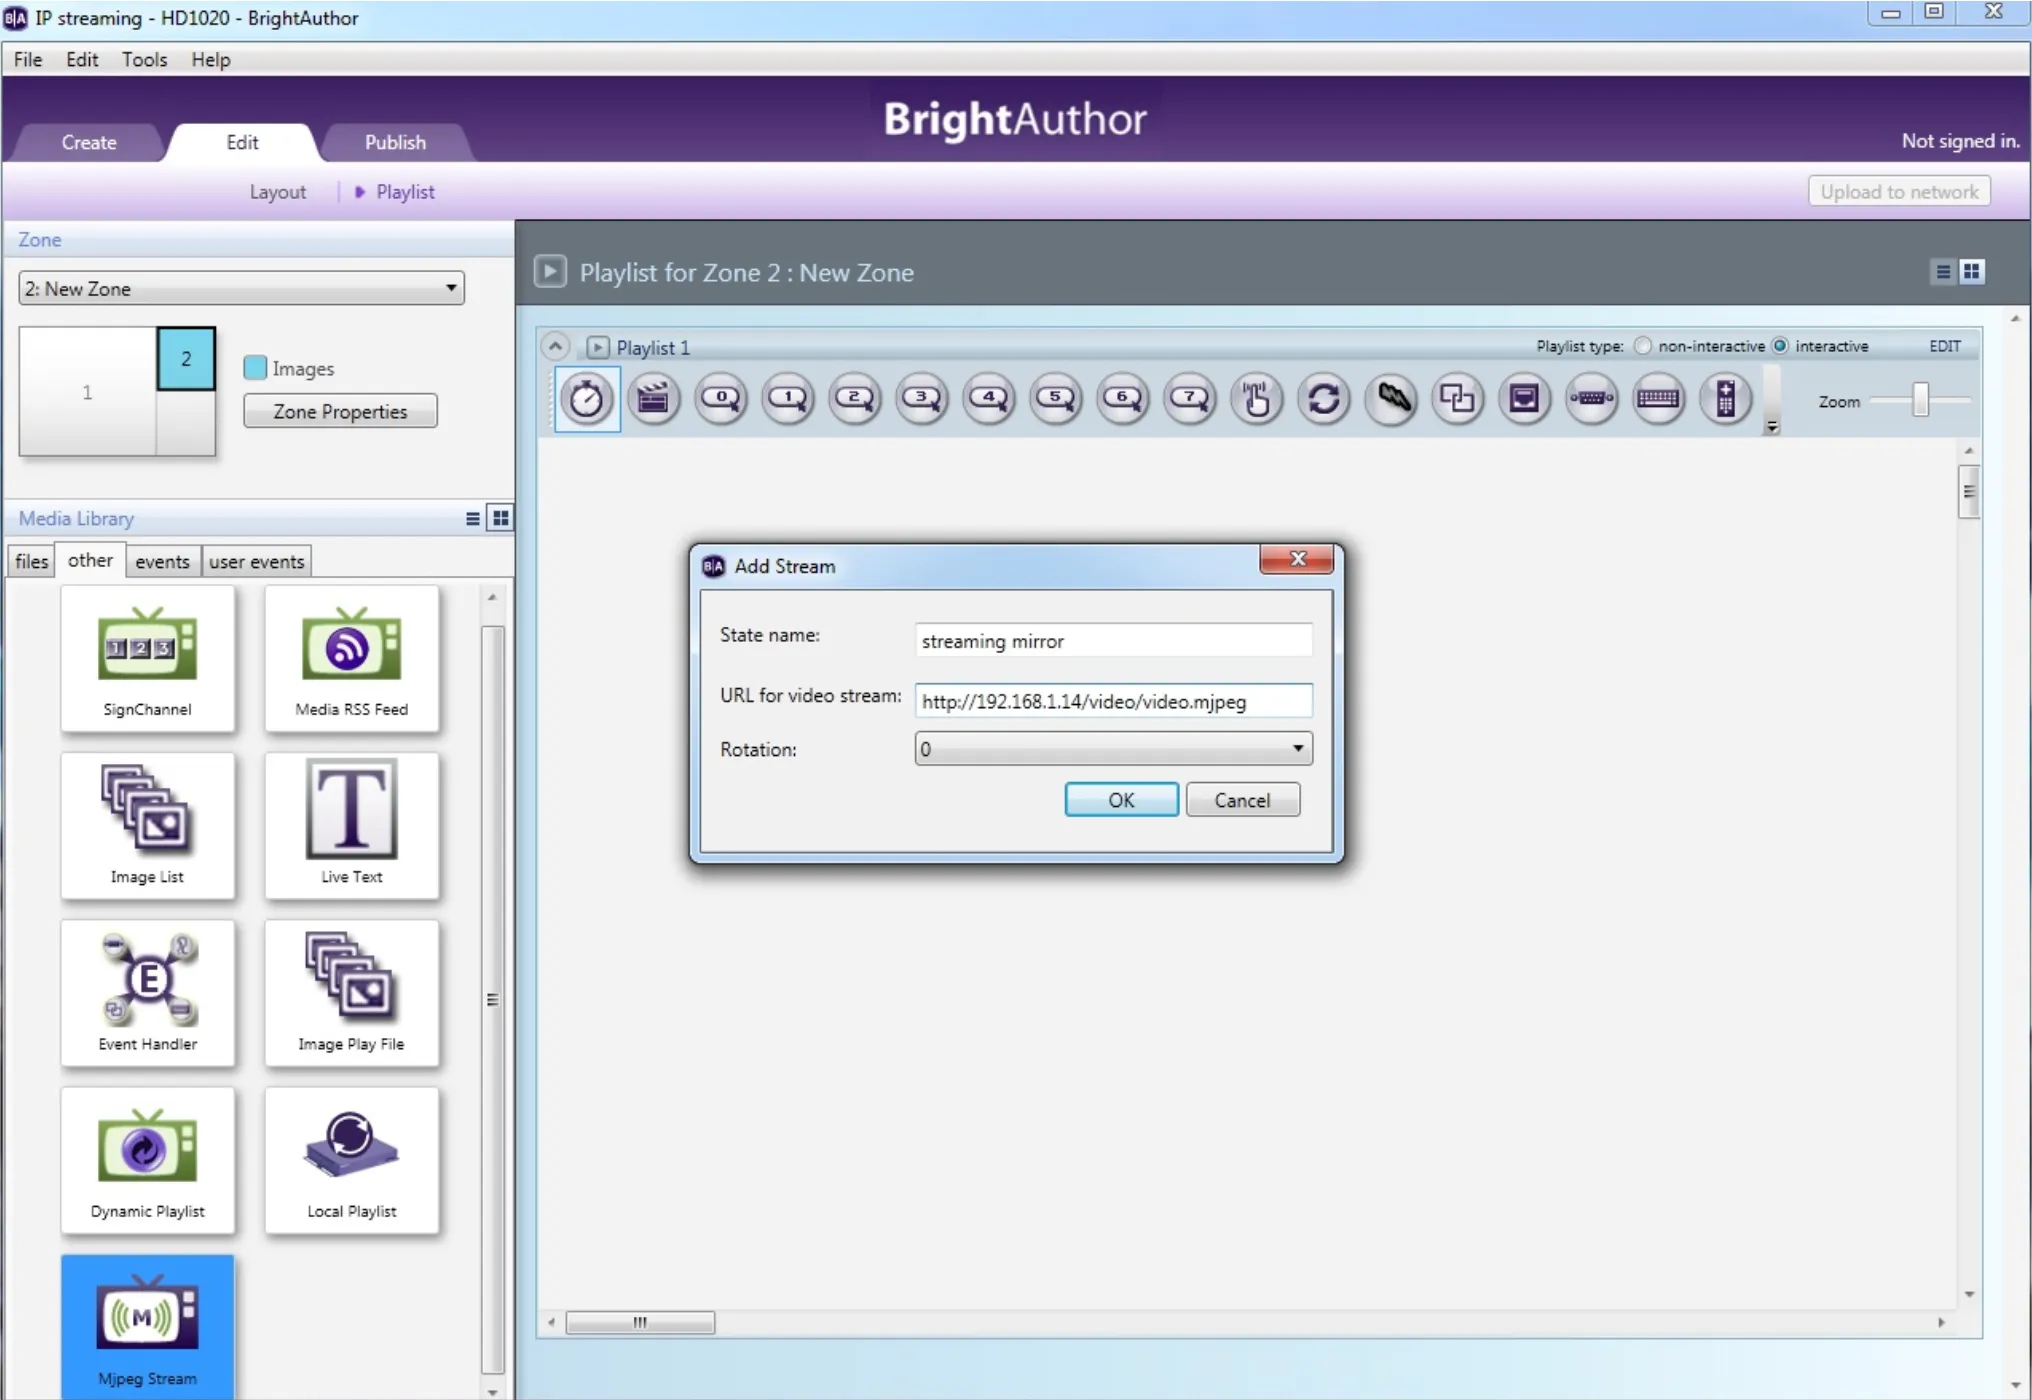Click Upload to network button
Screen dimensions: 2032x1400
pyautogui.click(x=1899, y=191)
